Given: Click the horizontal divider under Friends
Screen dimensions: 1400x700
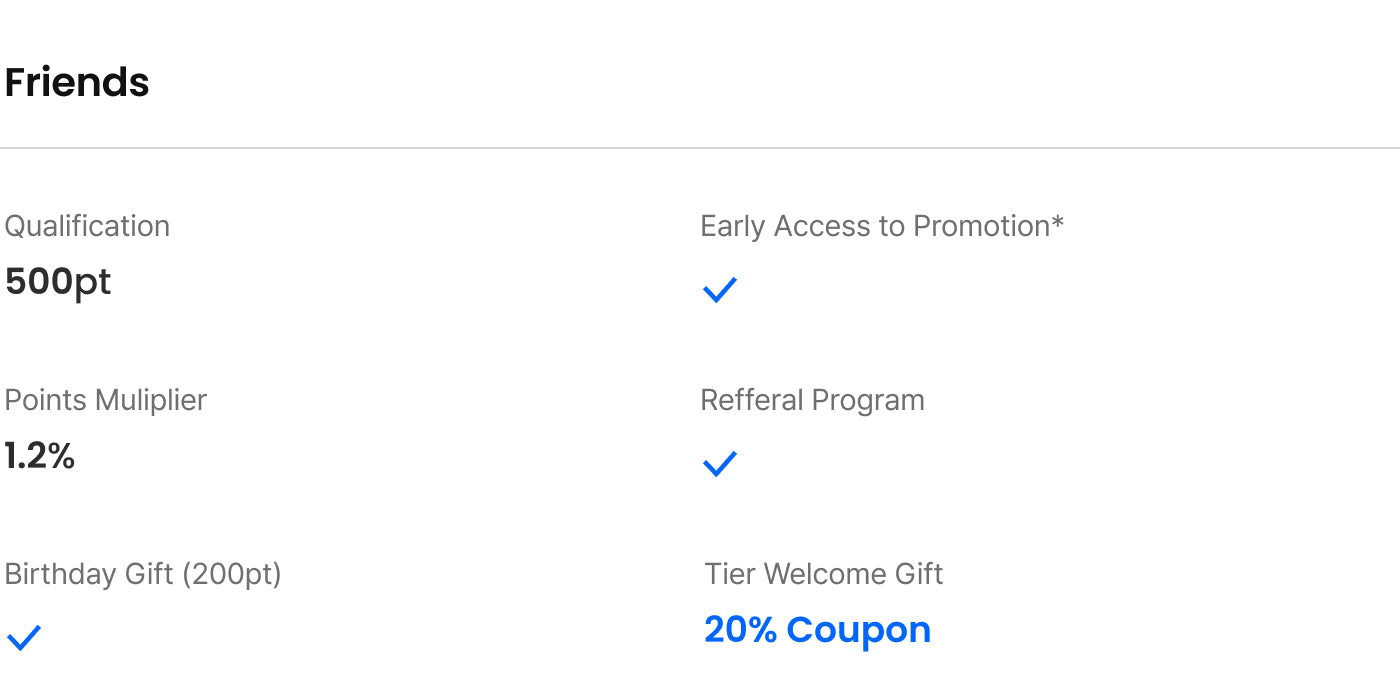Looking at the screenshot, I should pyautogui.click(x=700, y=148).
